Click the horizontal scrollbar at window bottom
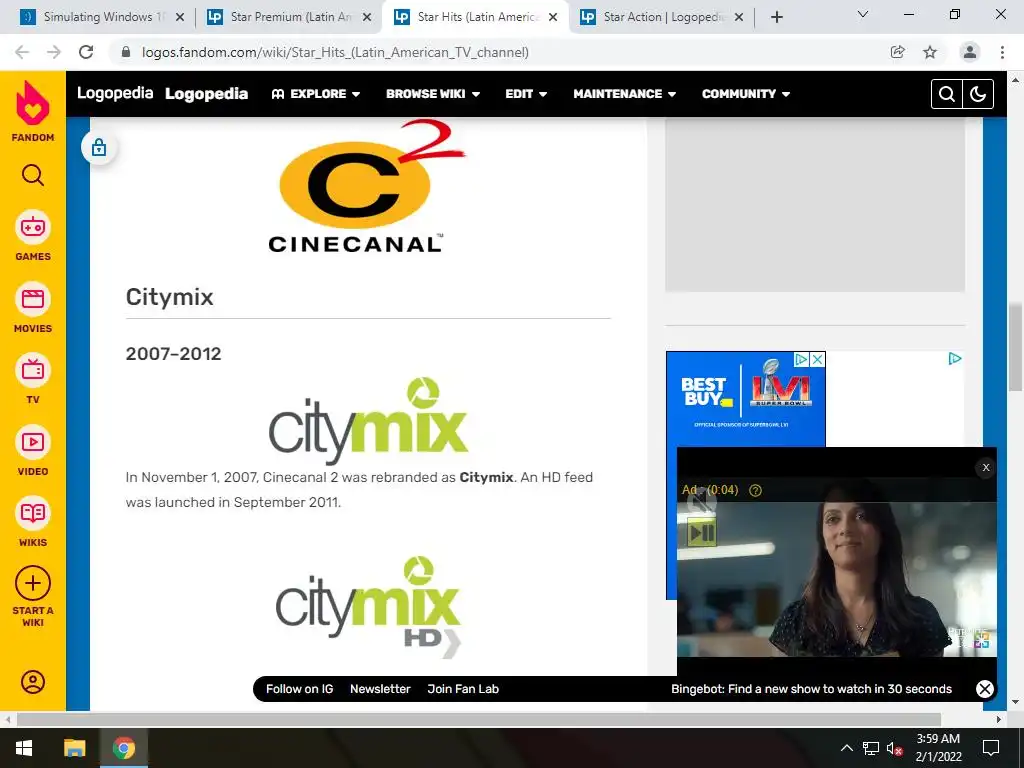Viewport: 1024px width, 768px height. 479,720
